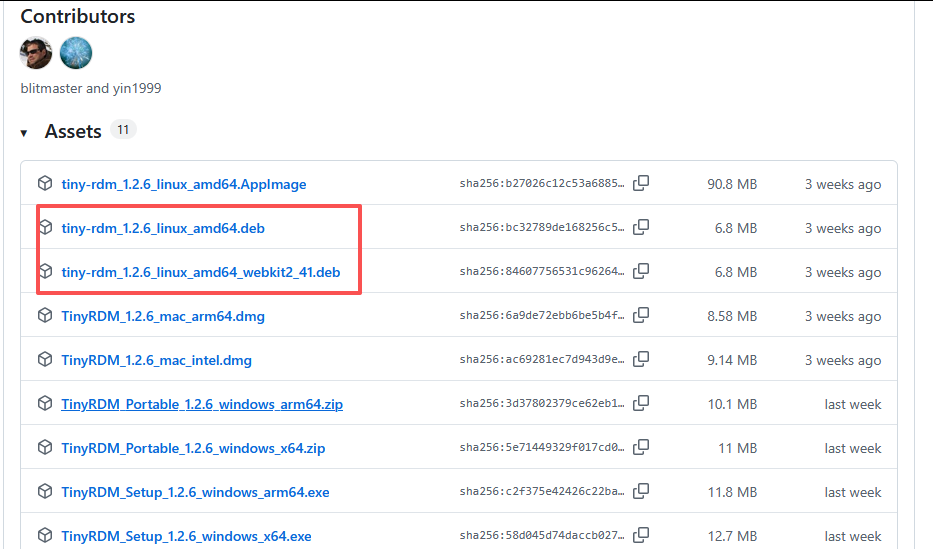Viewport: 933px width, 549px height.
Task: Download TinyRDM_1.2.6_mac_arm64.dmg
Action: [x=163, y=316]
